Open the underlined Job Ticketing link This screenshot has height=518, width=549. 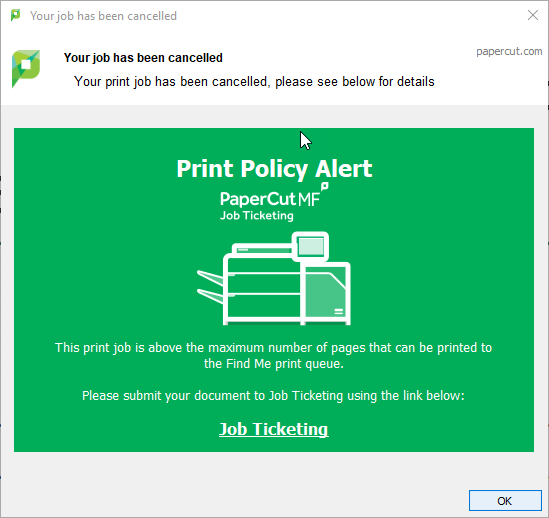[x=273, y=429]
